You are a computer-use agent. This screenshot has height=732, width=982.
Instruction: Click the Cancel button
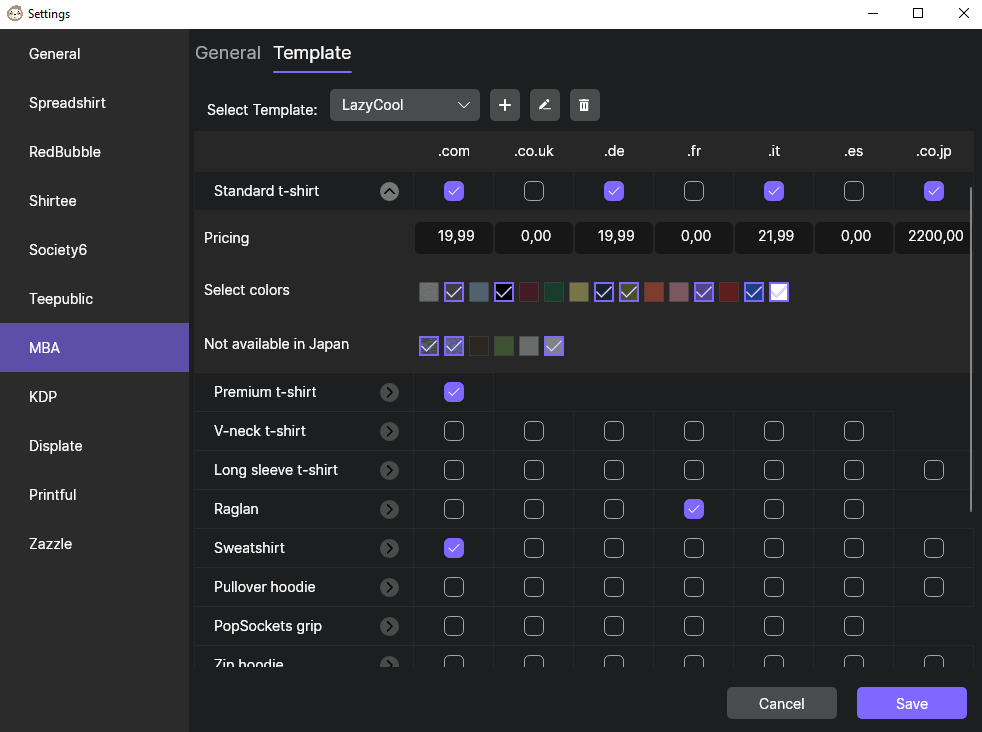click(782, 703)
